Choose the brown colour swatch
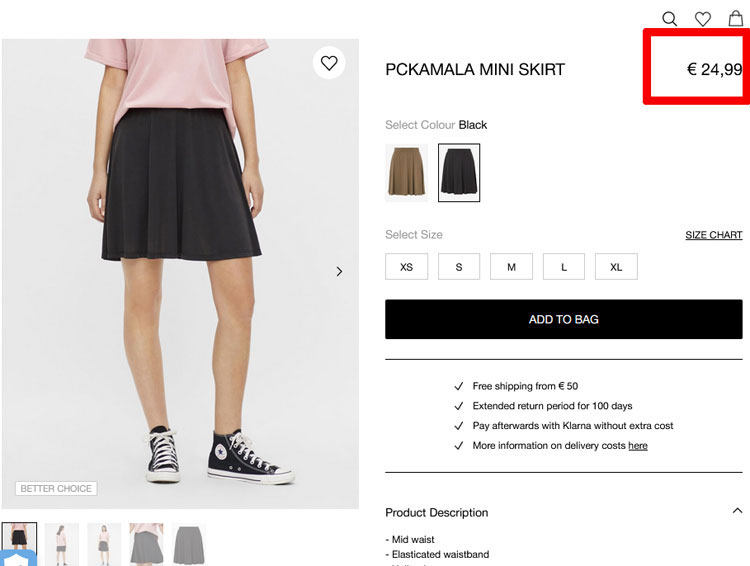 point(406,173)
